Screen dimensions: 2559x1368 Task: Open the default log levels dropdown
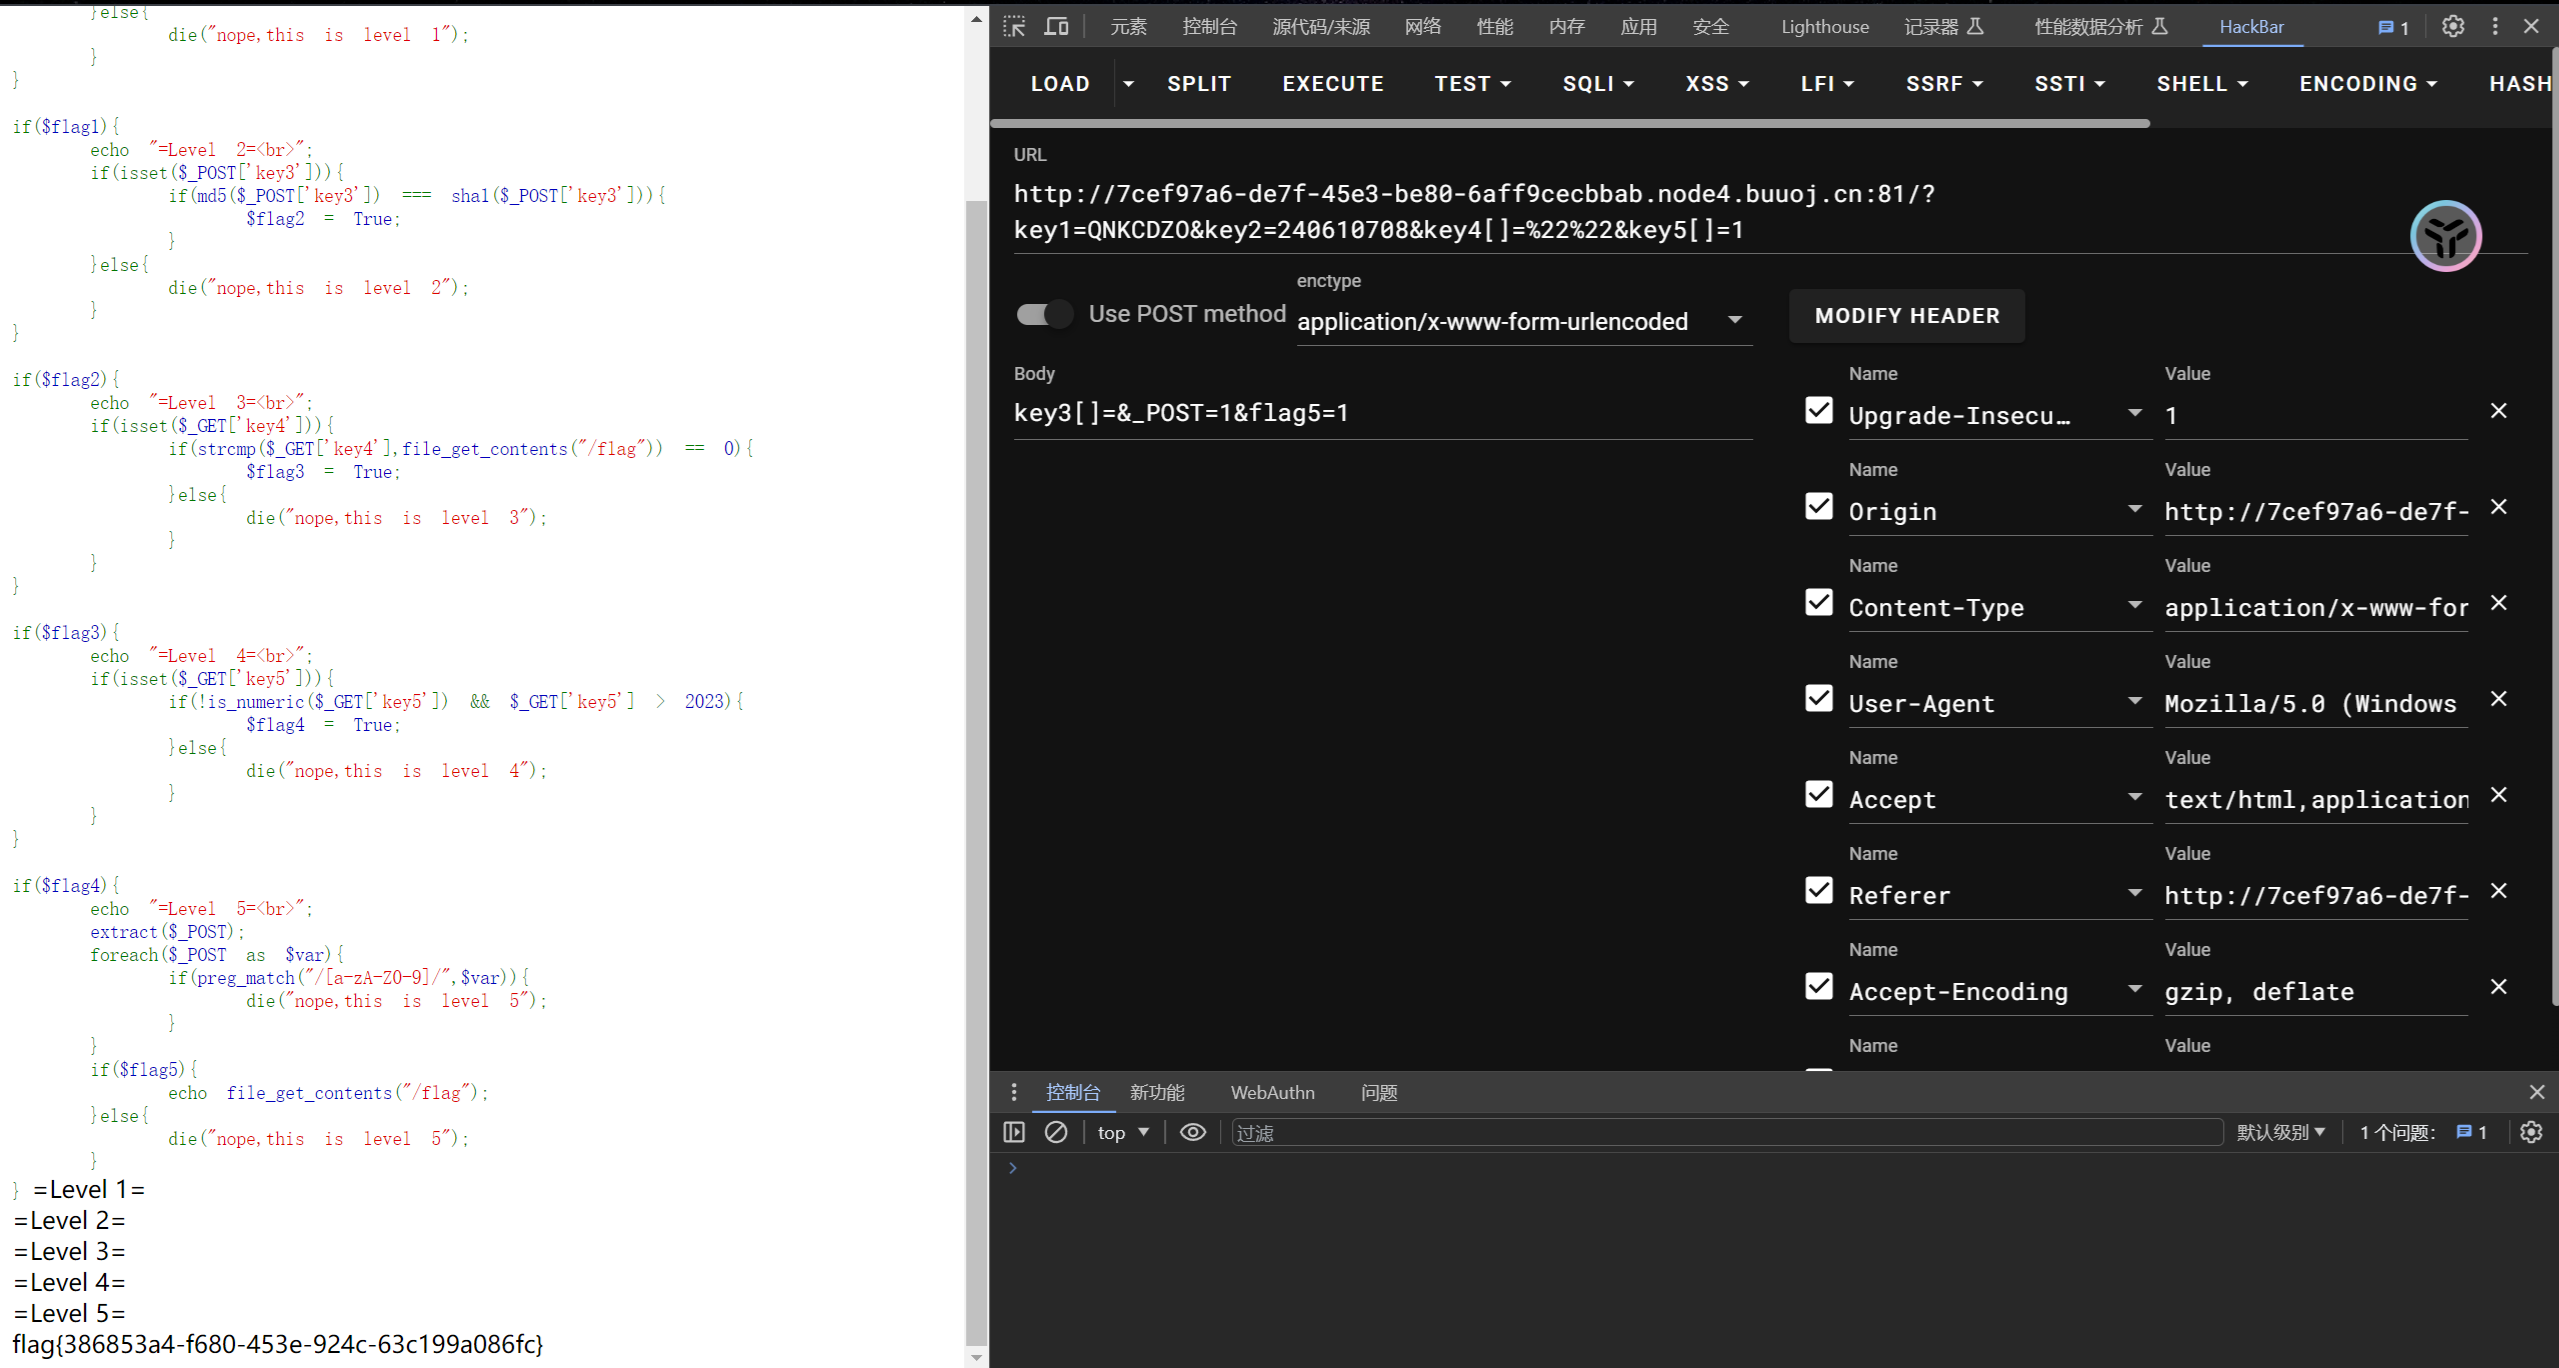coord(2280,1132)
